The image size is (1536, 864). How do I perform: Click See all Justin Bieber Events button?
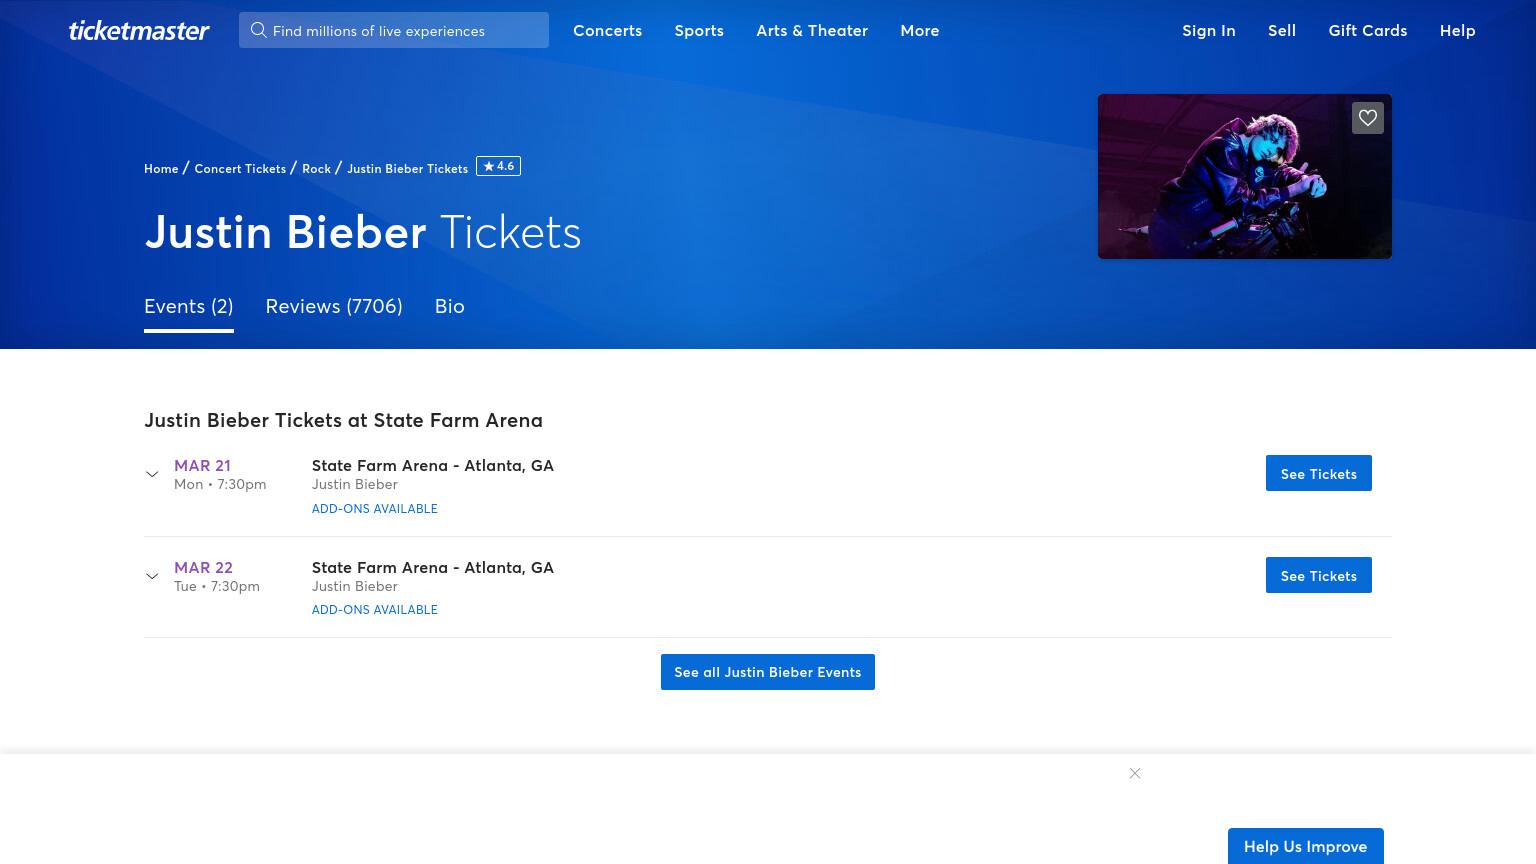click(x=768, y=672)
